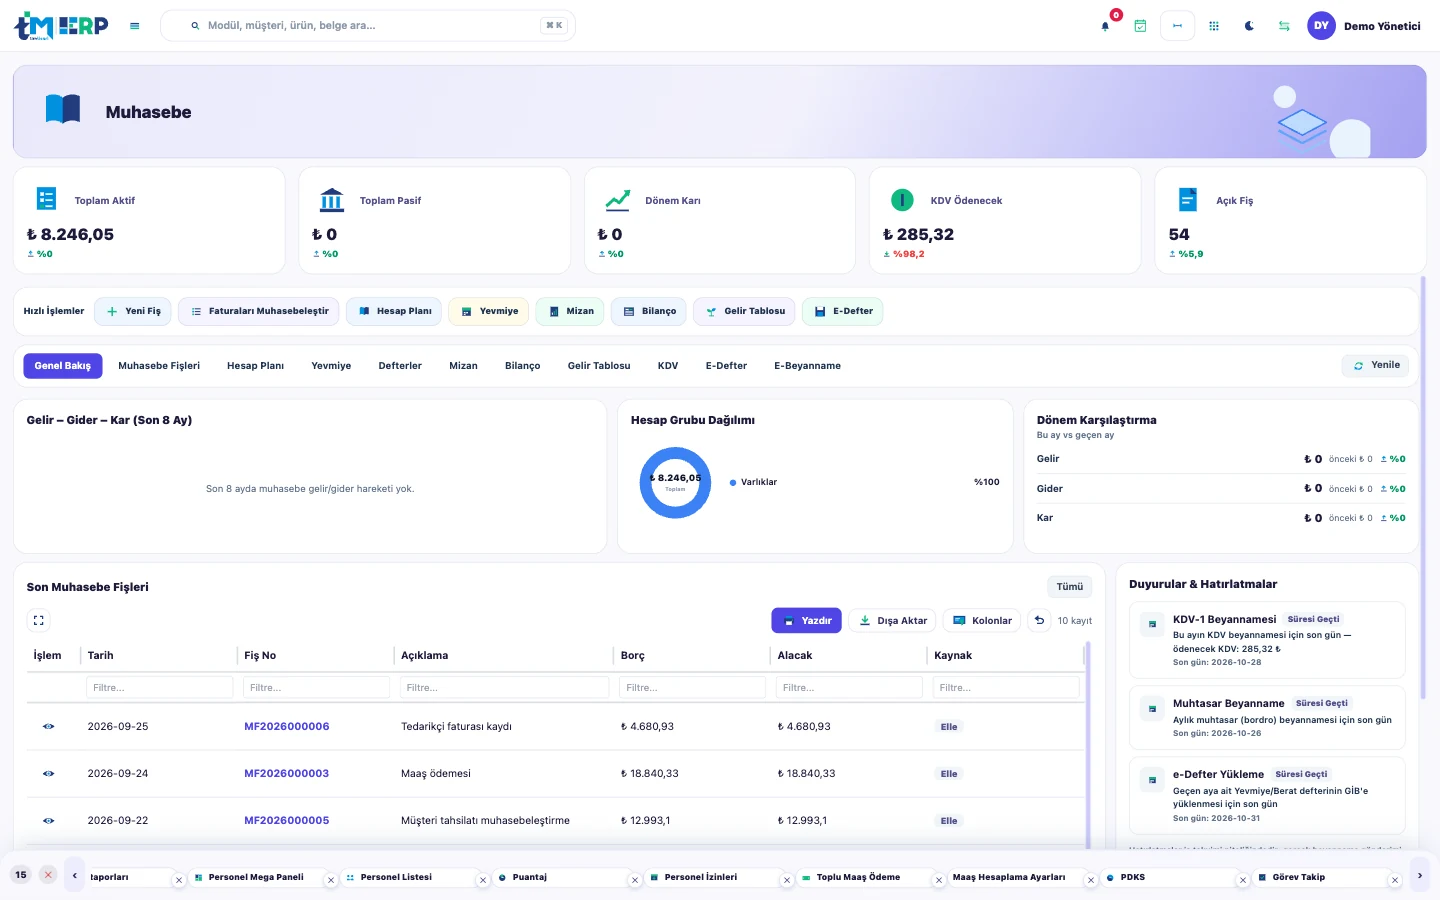Click fullscreen icon of Son Muhasebe Fişleri table
This screenshot has width=1440, height=900.
point(38,620)
